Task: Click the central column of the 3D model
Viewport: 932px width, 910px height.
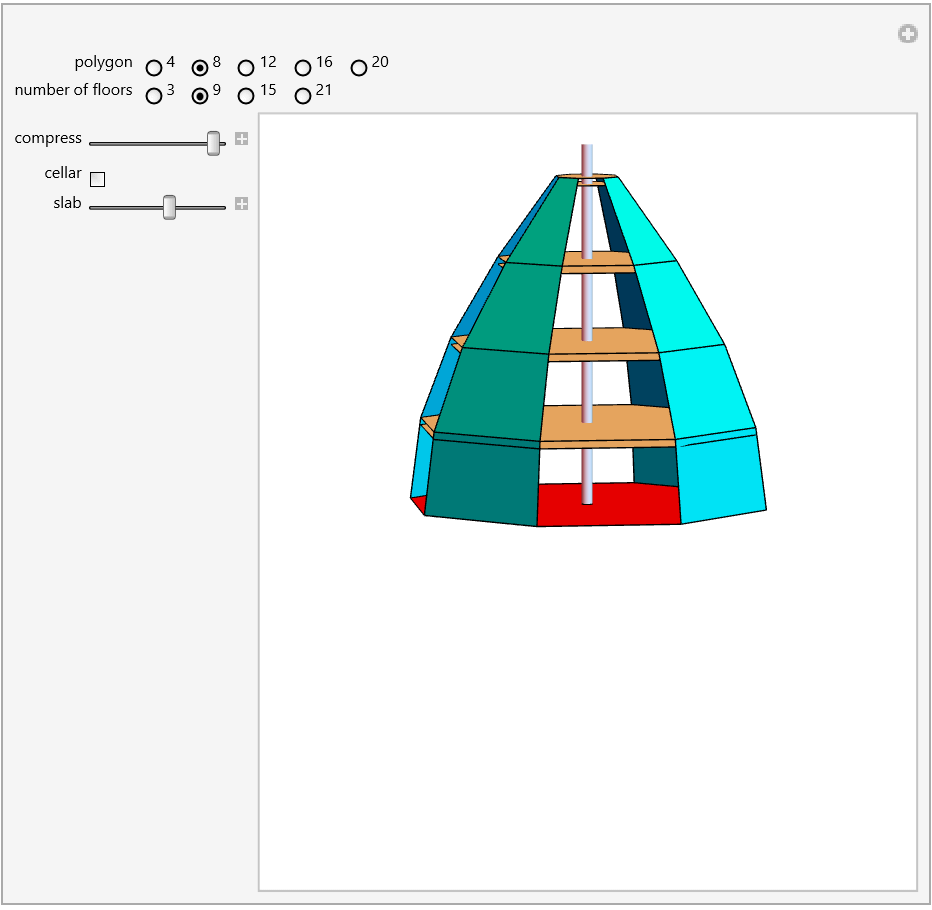Action: tap(587, 324)
